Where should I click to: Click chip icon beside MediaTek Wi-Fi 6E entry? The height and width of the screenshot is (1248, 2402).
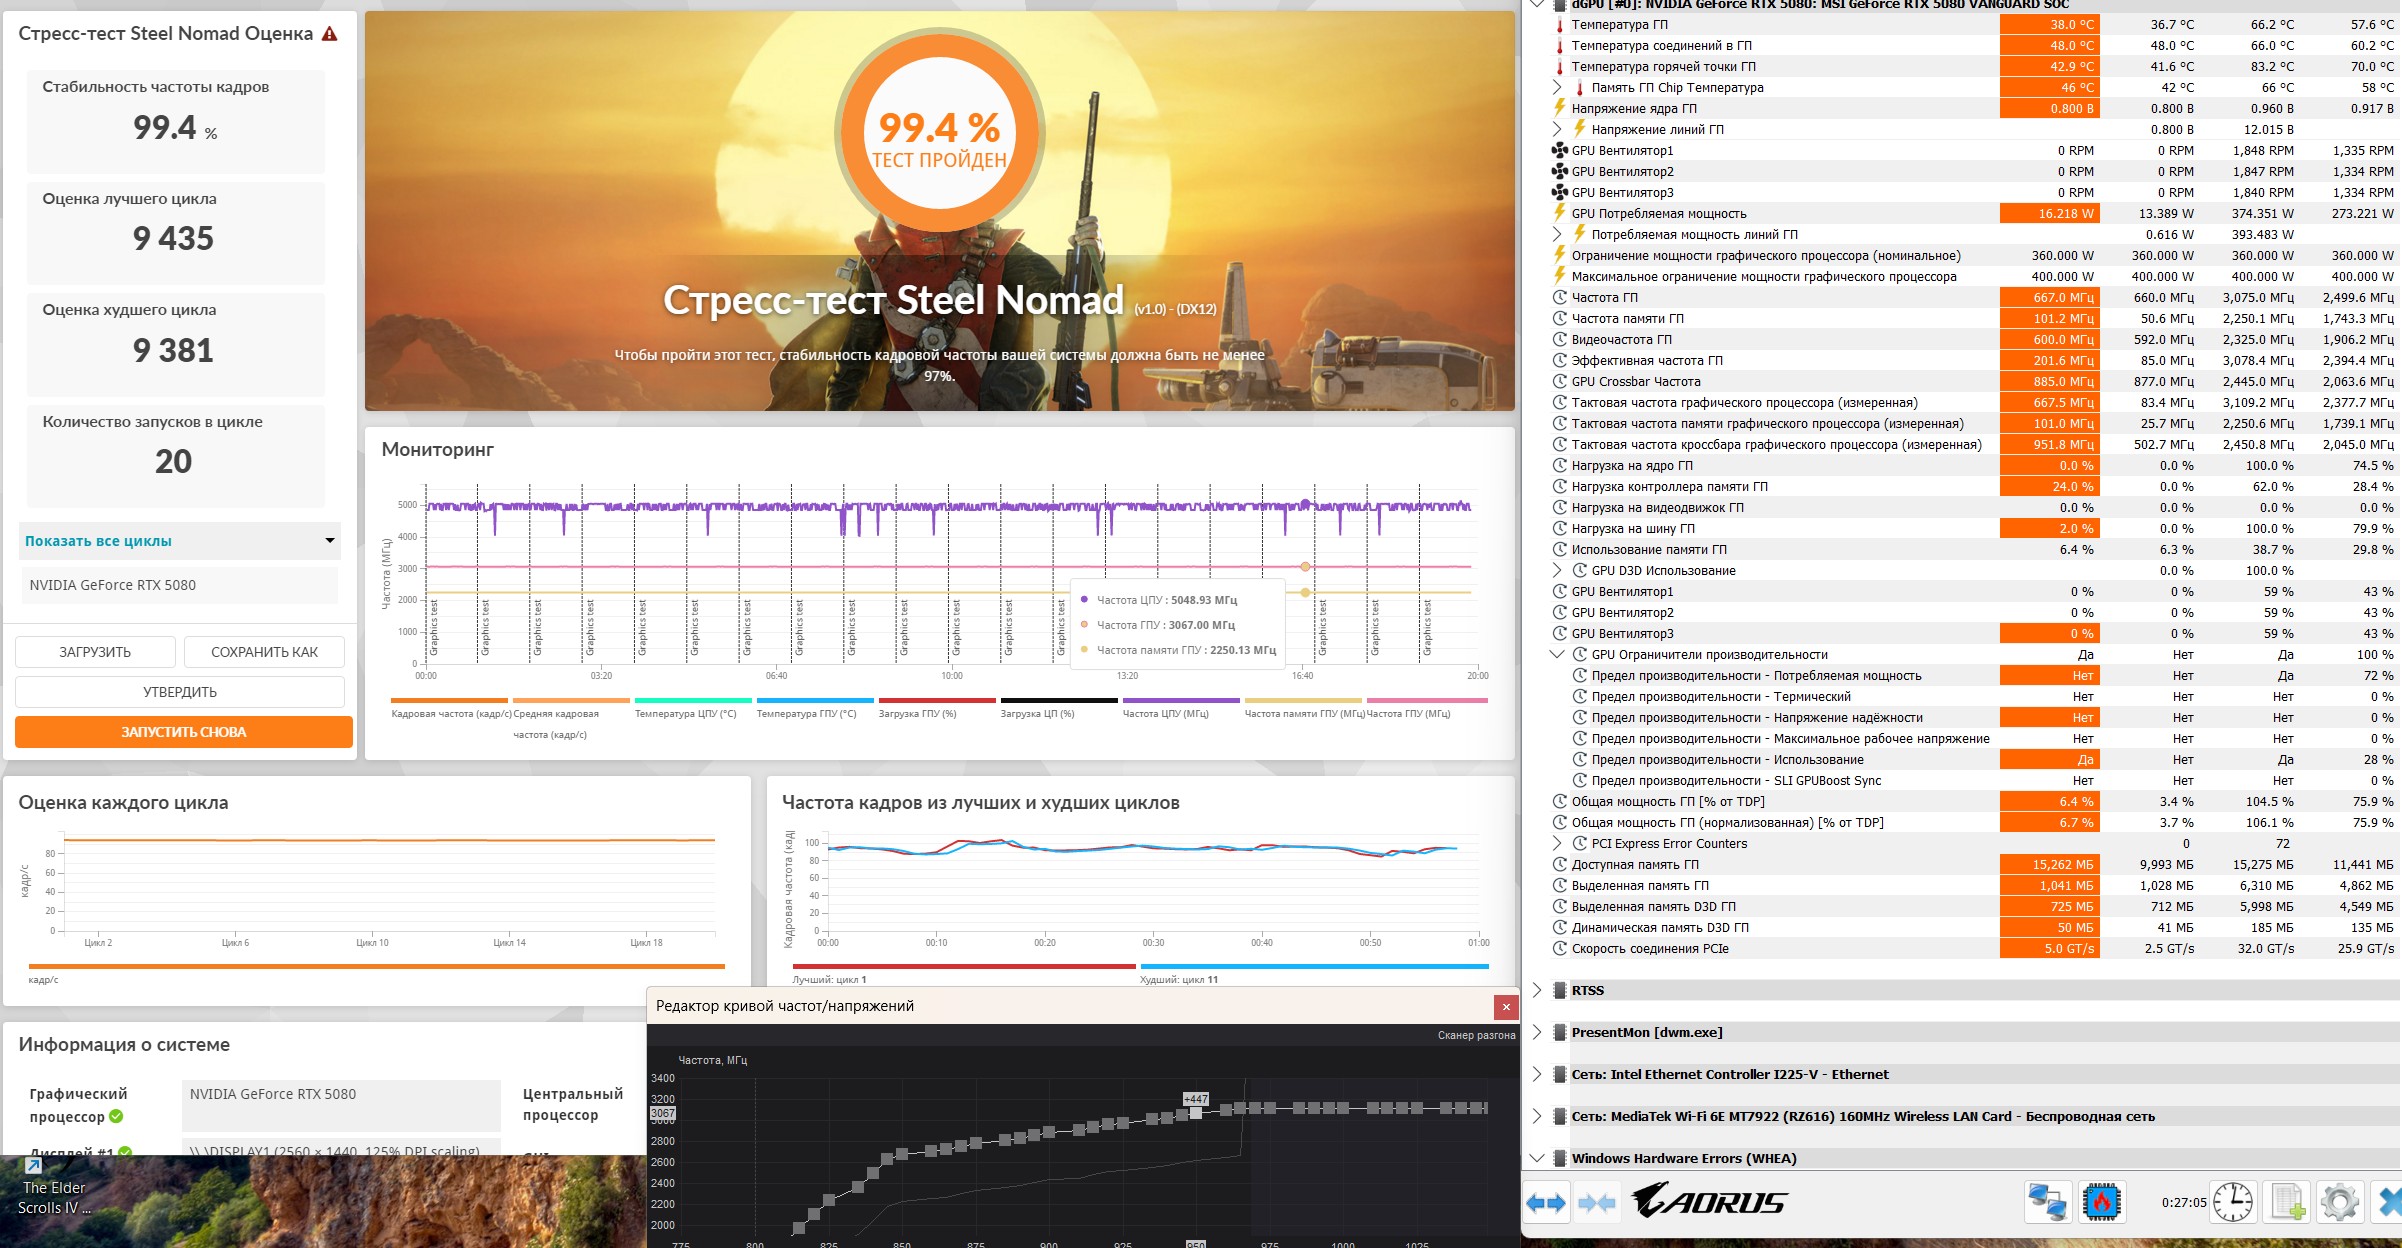(1559, 1117)
